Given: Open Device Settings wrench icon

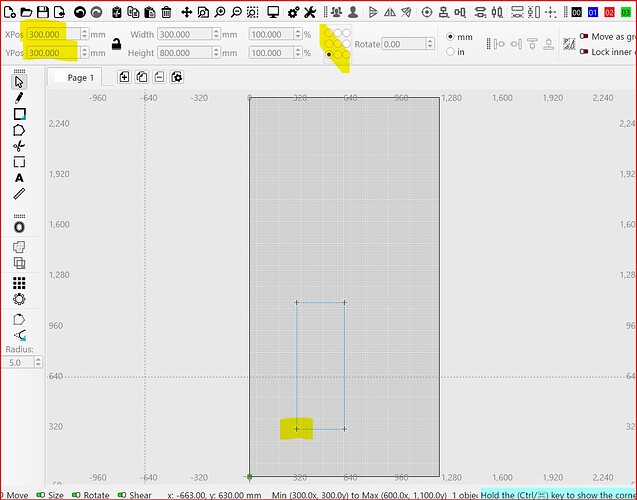Looking at the screenshot, I should click(x=310, y=12).
